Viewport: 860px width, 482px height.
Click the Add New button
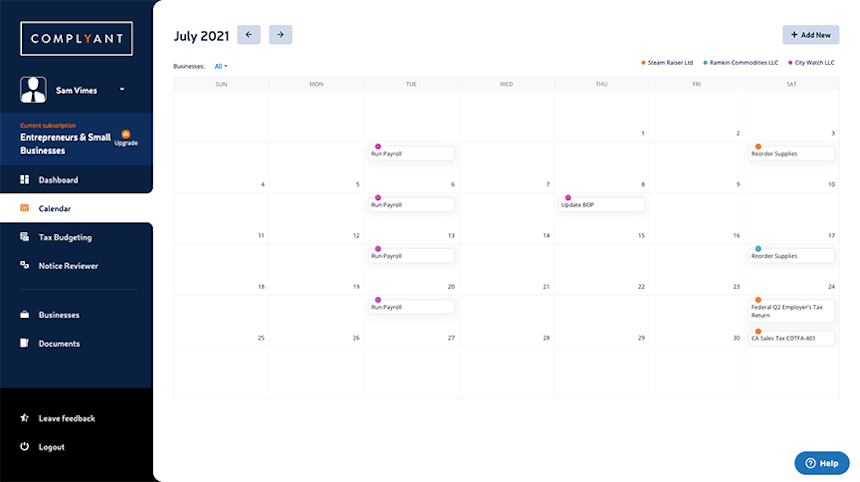pyautogui.click(x=811, y=35)
